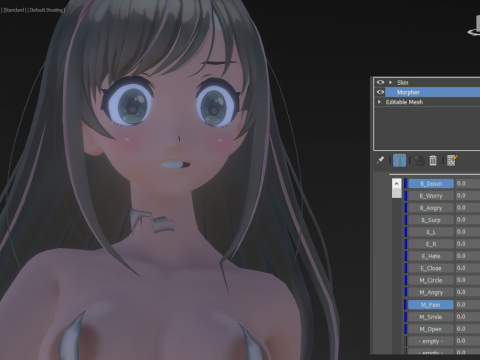Click the B_Angry value field
480x360 pixels.
click(x=468, y=208)
